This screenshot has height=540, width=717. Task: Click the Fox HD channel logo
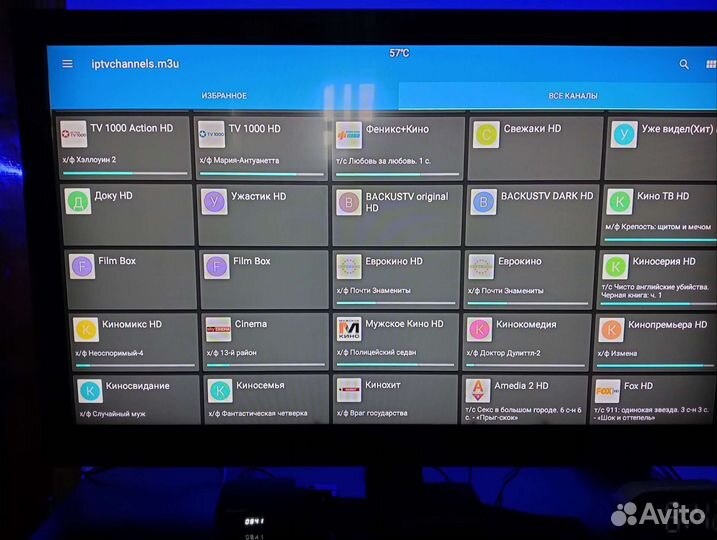pyautogui.click(x=607, y=390)
